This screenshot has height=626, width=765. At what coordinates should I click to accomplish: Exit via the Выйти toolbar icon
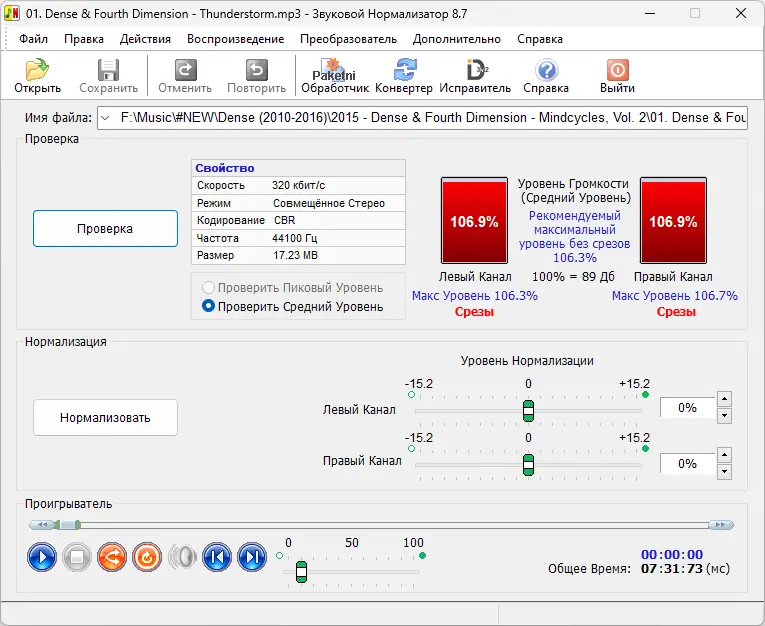pos(617,76)
